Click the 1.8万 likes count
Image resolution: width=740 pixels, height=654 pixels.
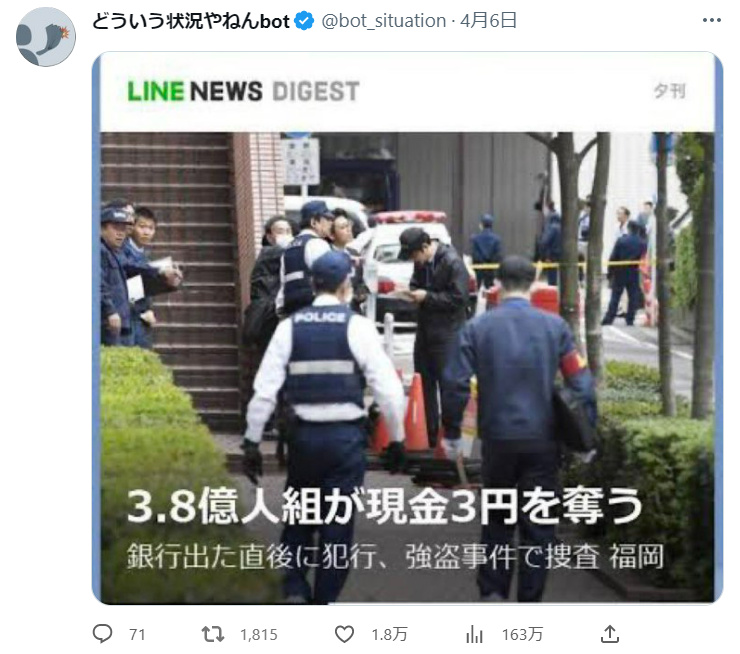coord(389,635)
